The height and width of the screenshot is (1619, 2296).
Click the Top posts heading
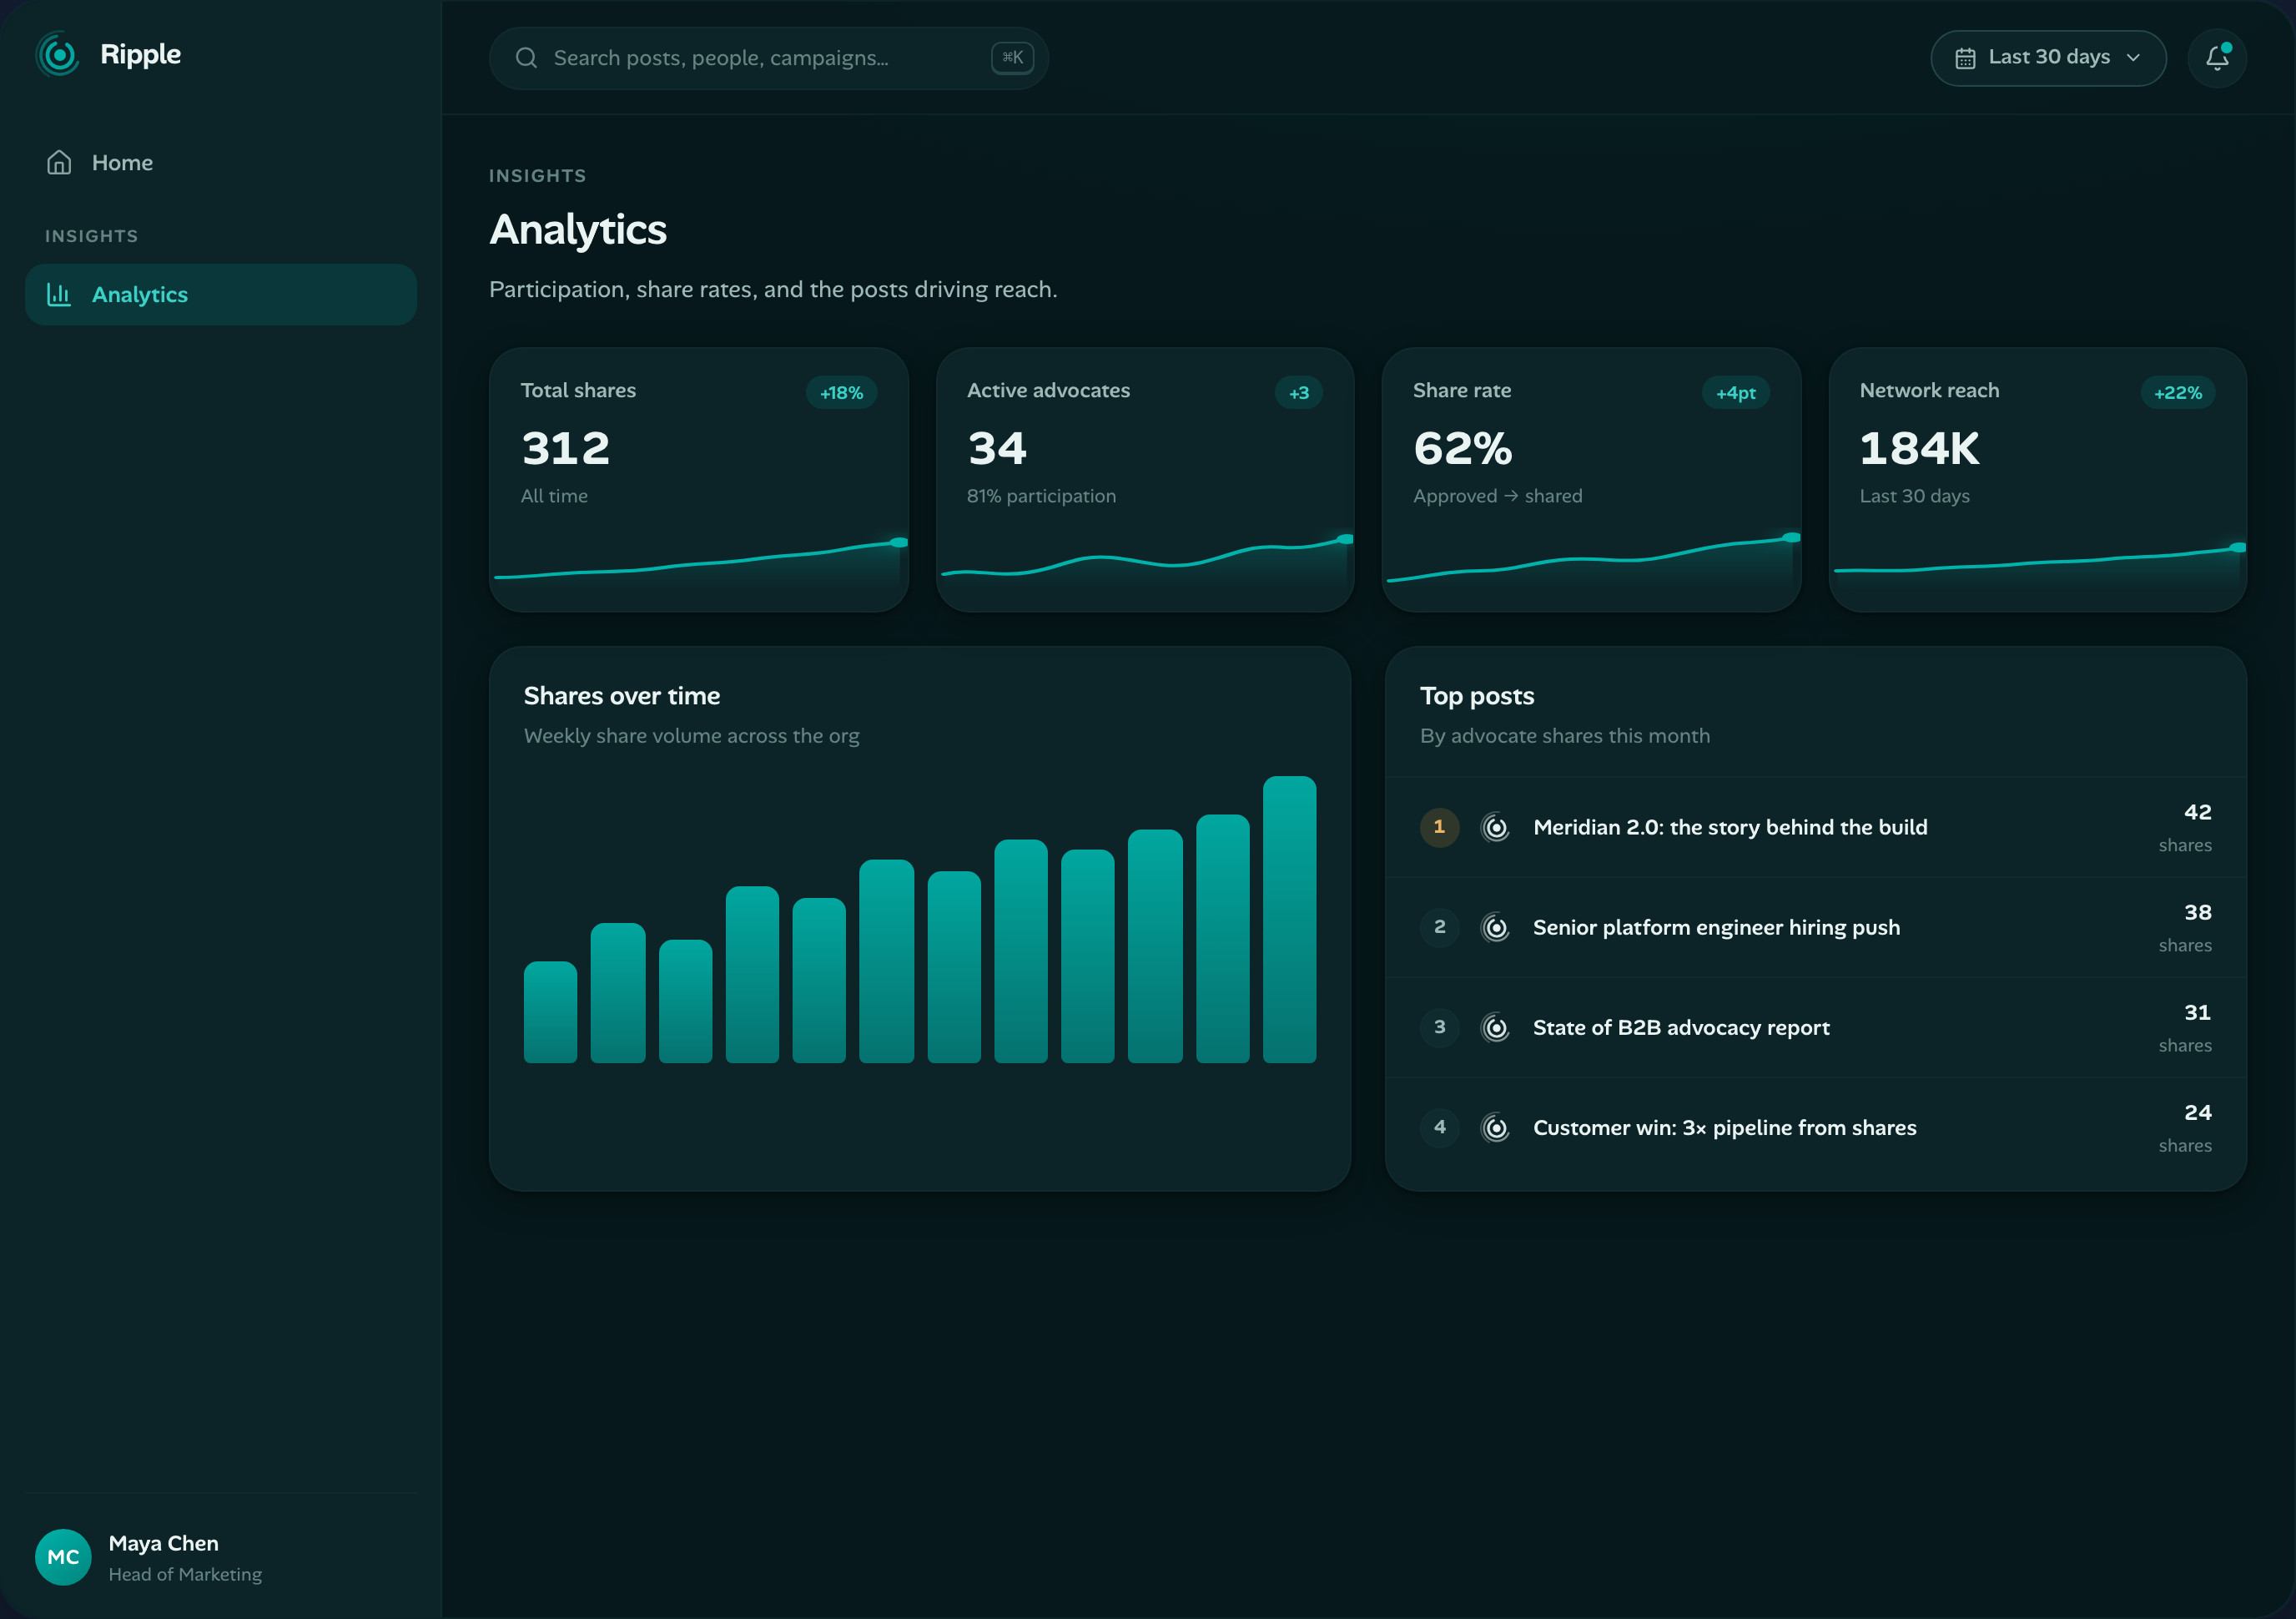[x=1477, y=696]
